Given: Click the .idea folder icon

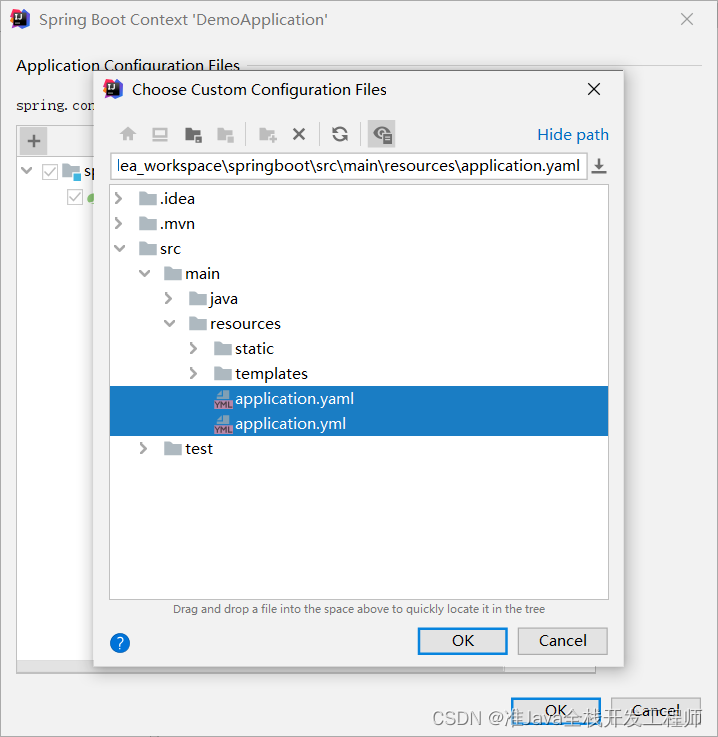Looking at the screenshot, I should 148,198.
